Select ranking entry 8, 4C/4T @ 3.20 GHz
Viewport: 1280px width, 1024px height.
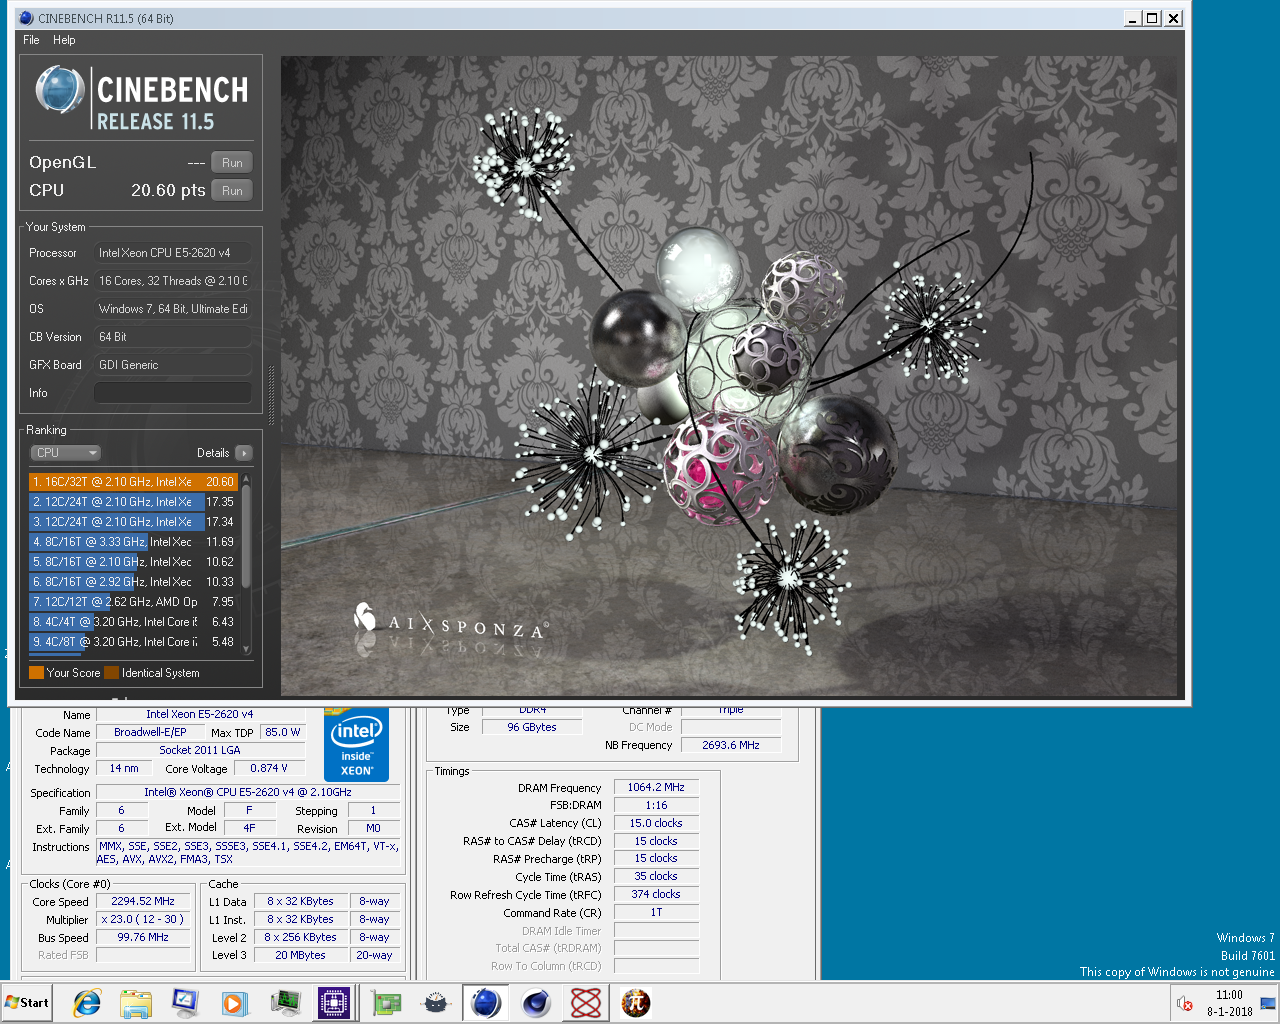point(133,622)
